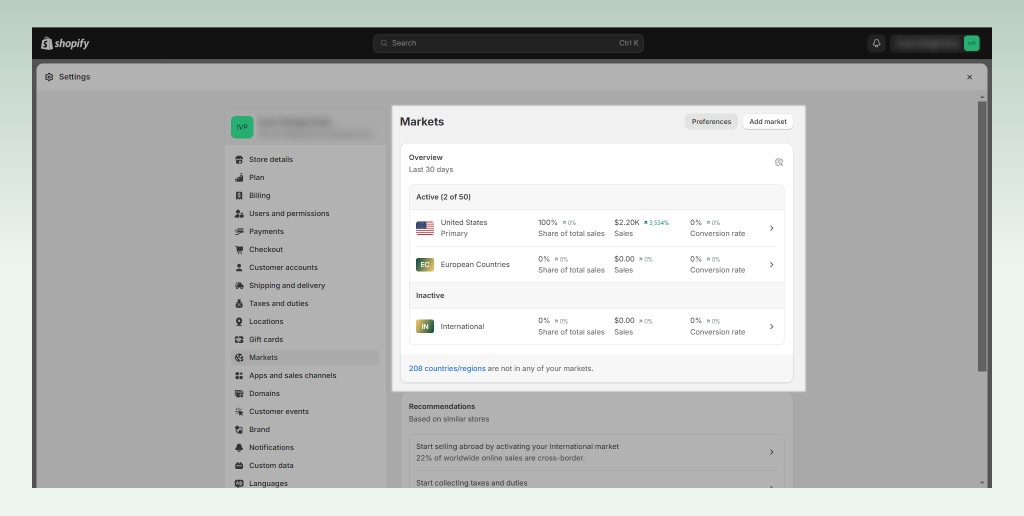
Task: Click the Taxes and duties icon
Action: pos(239,303)
